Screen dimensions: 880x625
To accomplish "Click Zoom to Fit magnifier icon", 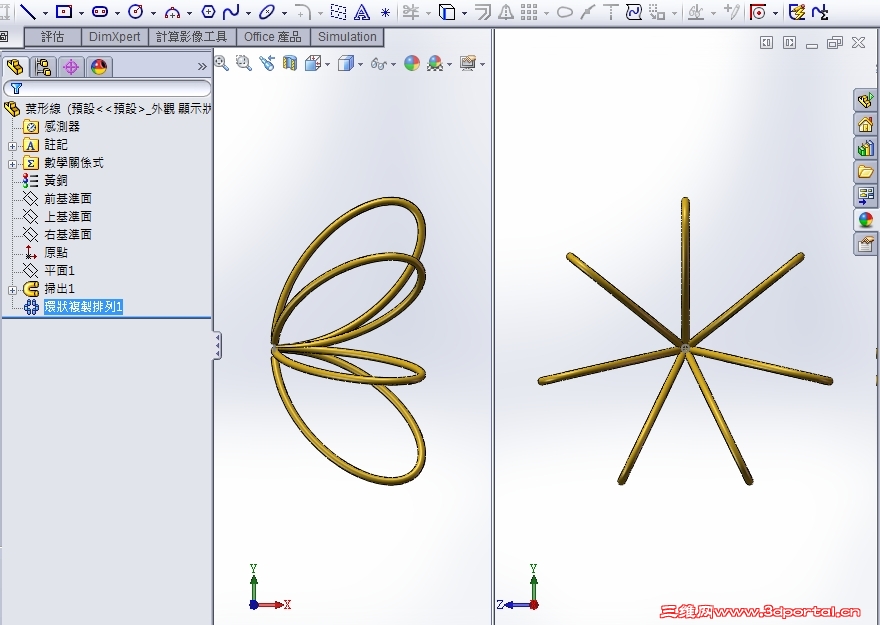I will pos(221,63).
